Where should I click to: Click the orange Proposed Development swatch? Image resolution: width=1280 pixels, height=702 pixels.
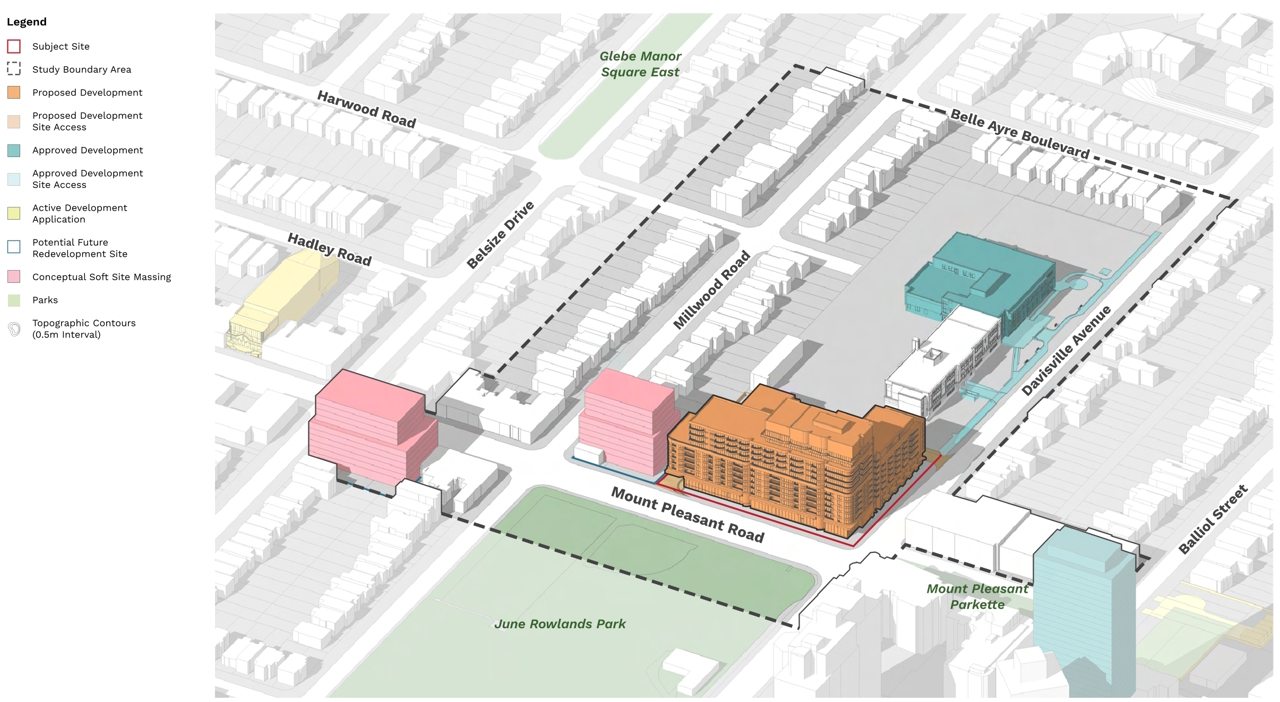(14, 92)
